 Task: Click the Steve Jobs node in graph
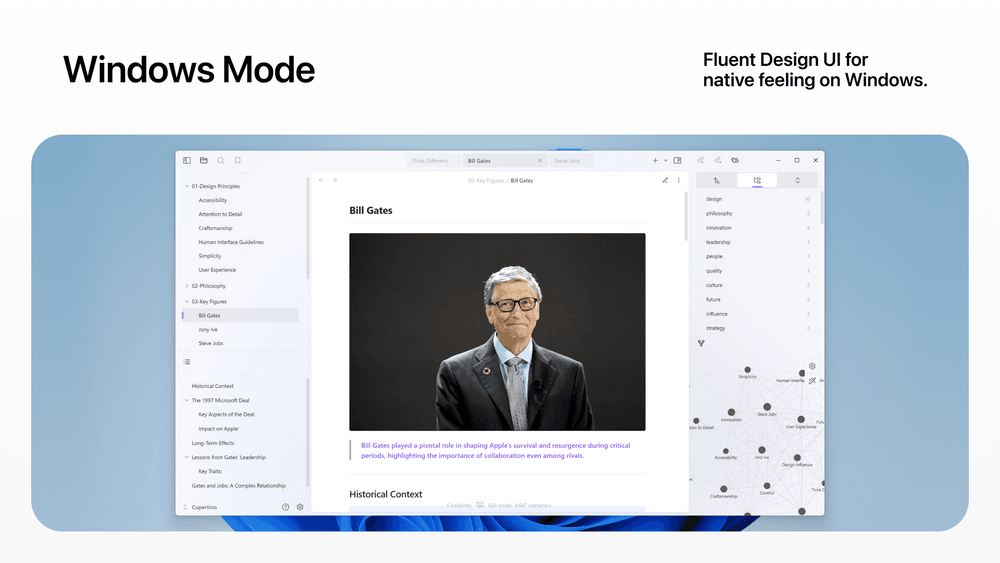[x=767, y=407]
